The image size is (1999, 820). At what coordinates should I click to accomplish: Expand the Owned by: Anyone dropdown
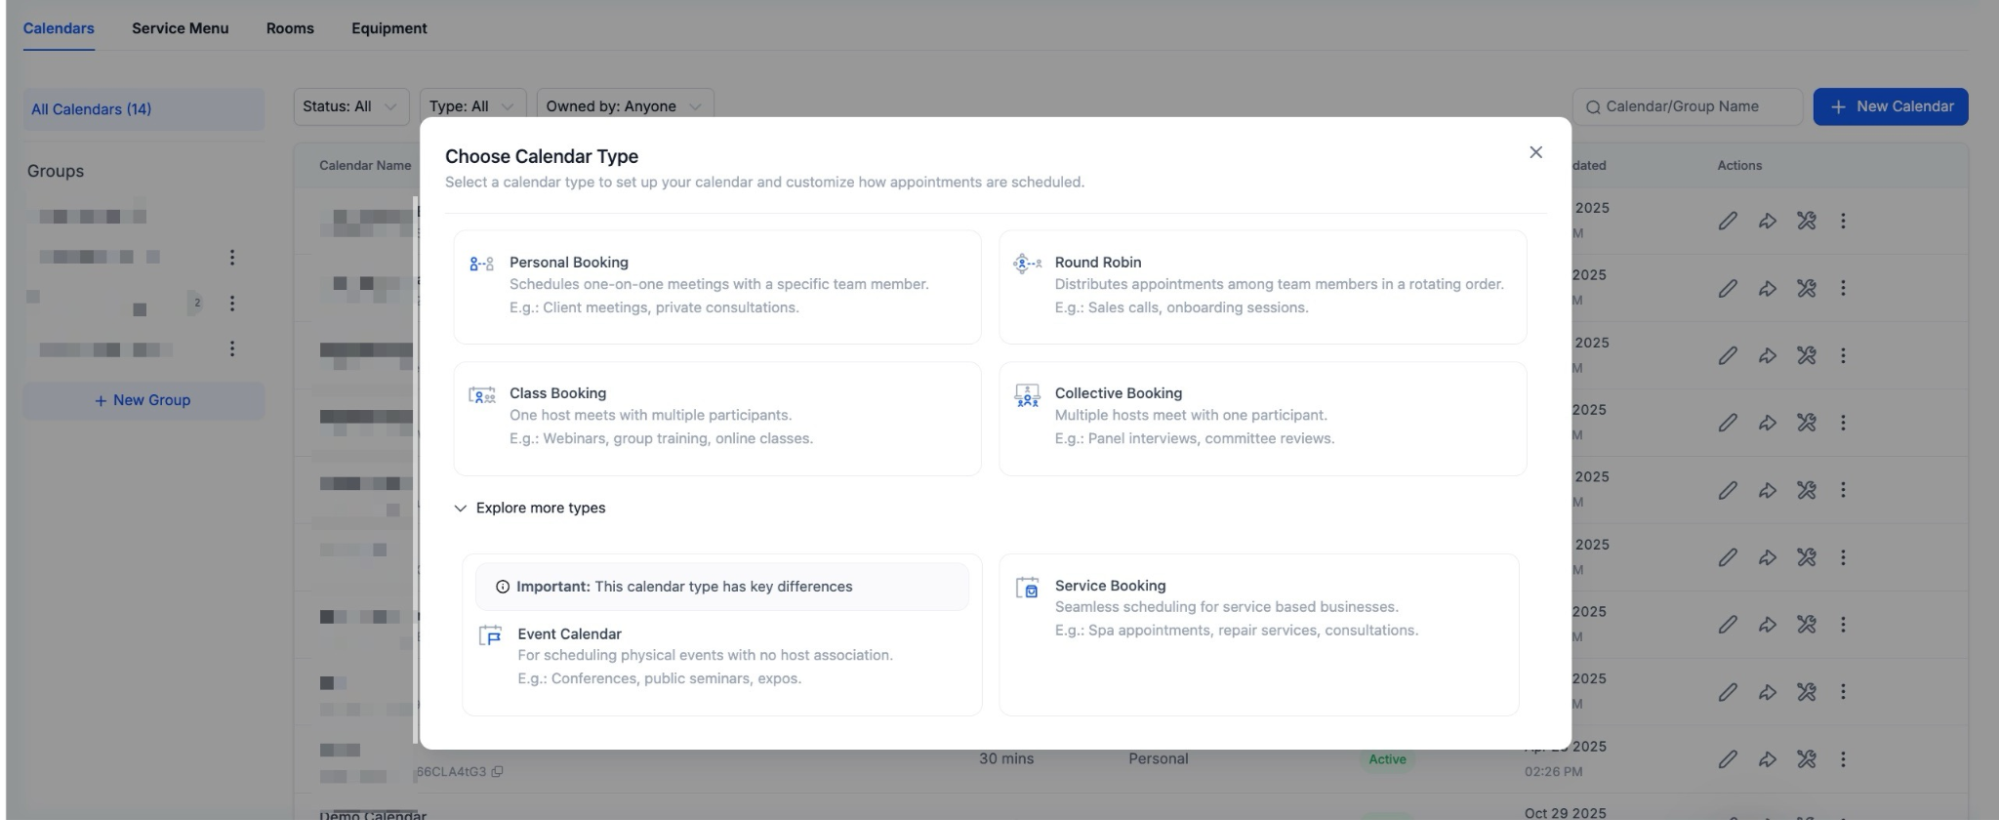pyautogui.click(x=624, y=107)
